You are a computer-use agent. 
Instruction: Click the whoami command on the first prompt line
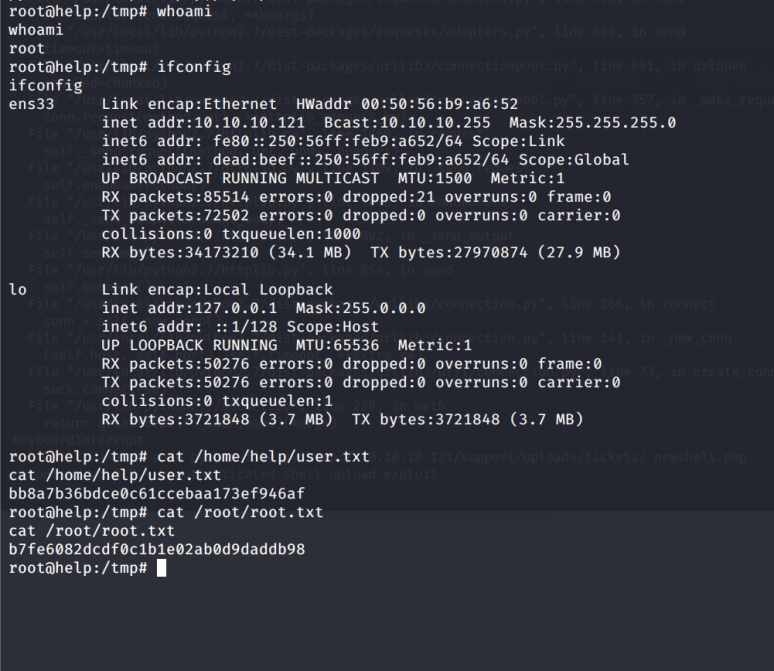coord(182,11)
